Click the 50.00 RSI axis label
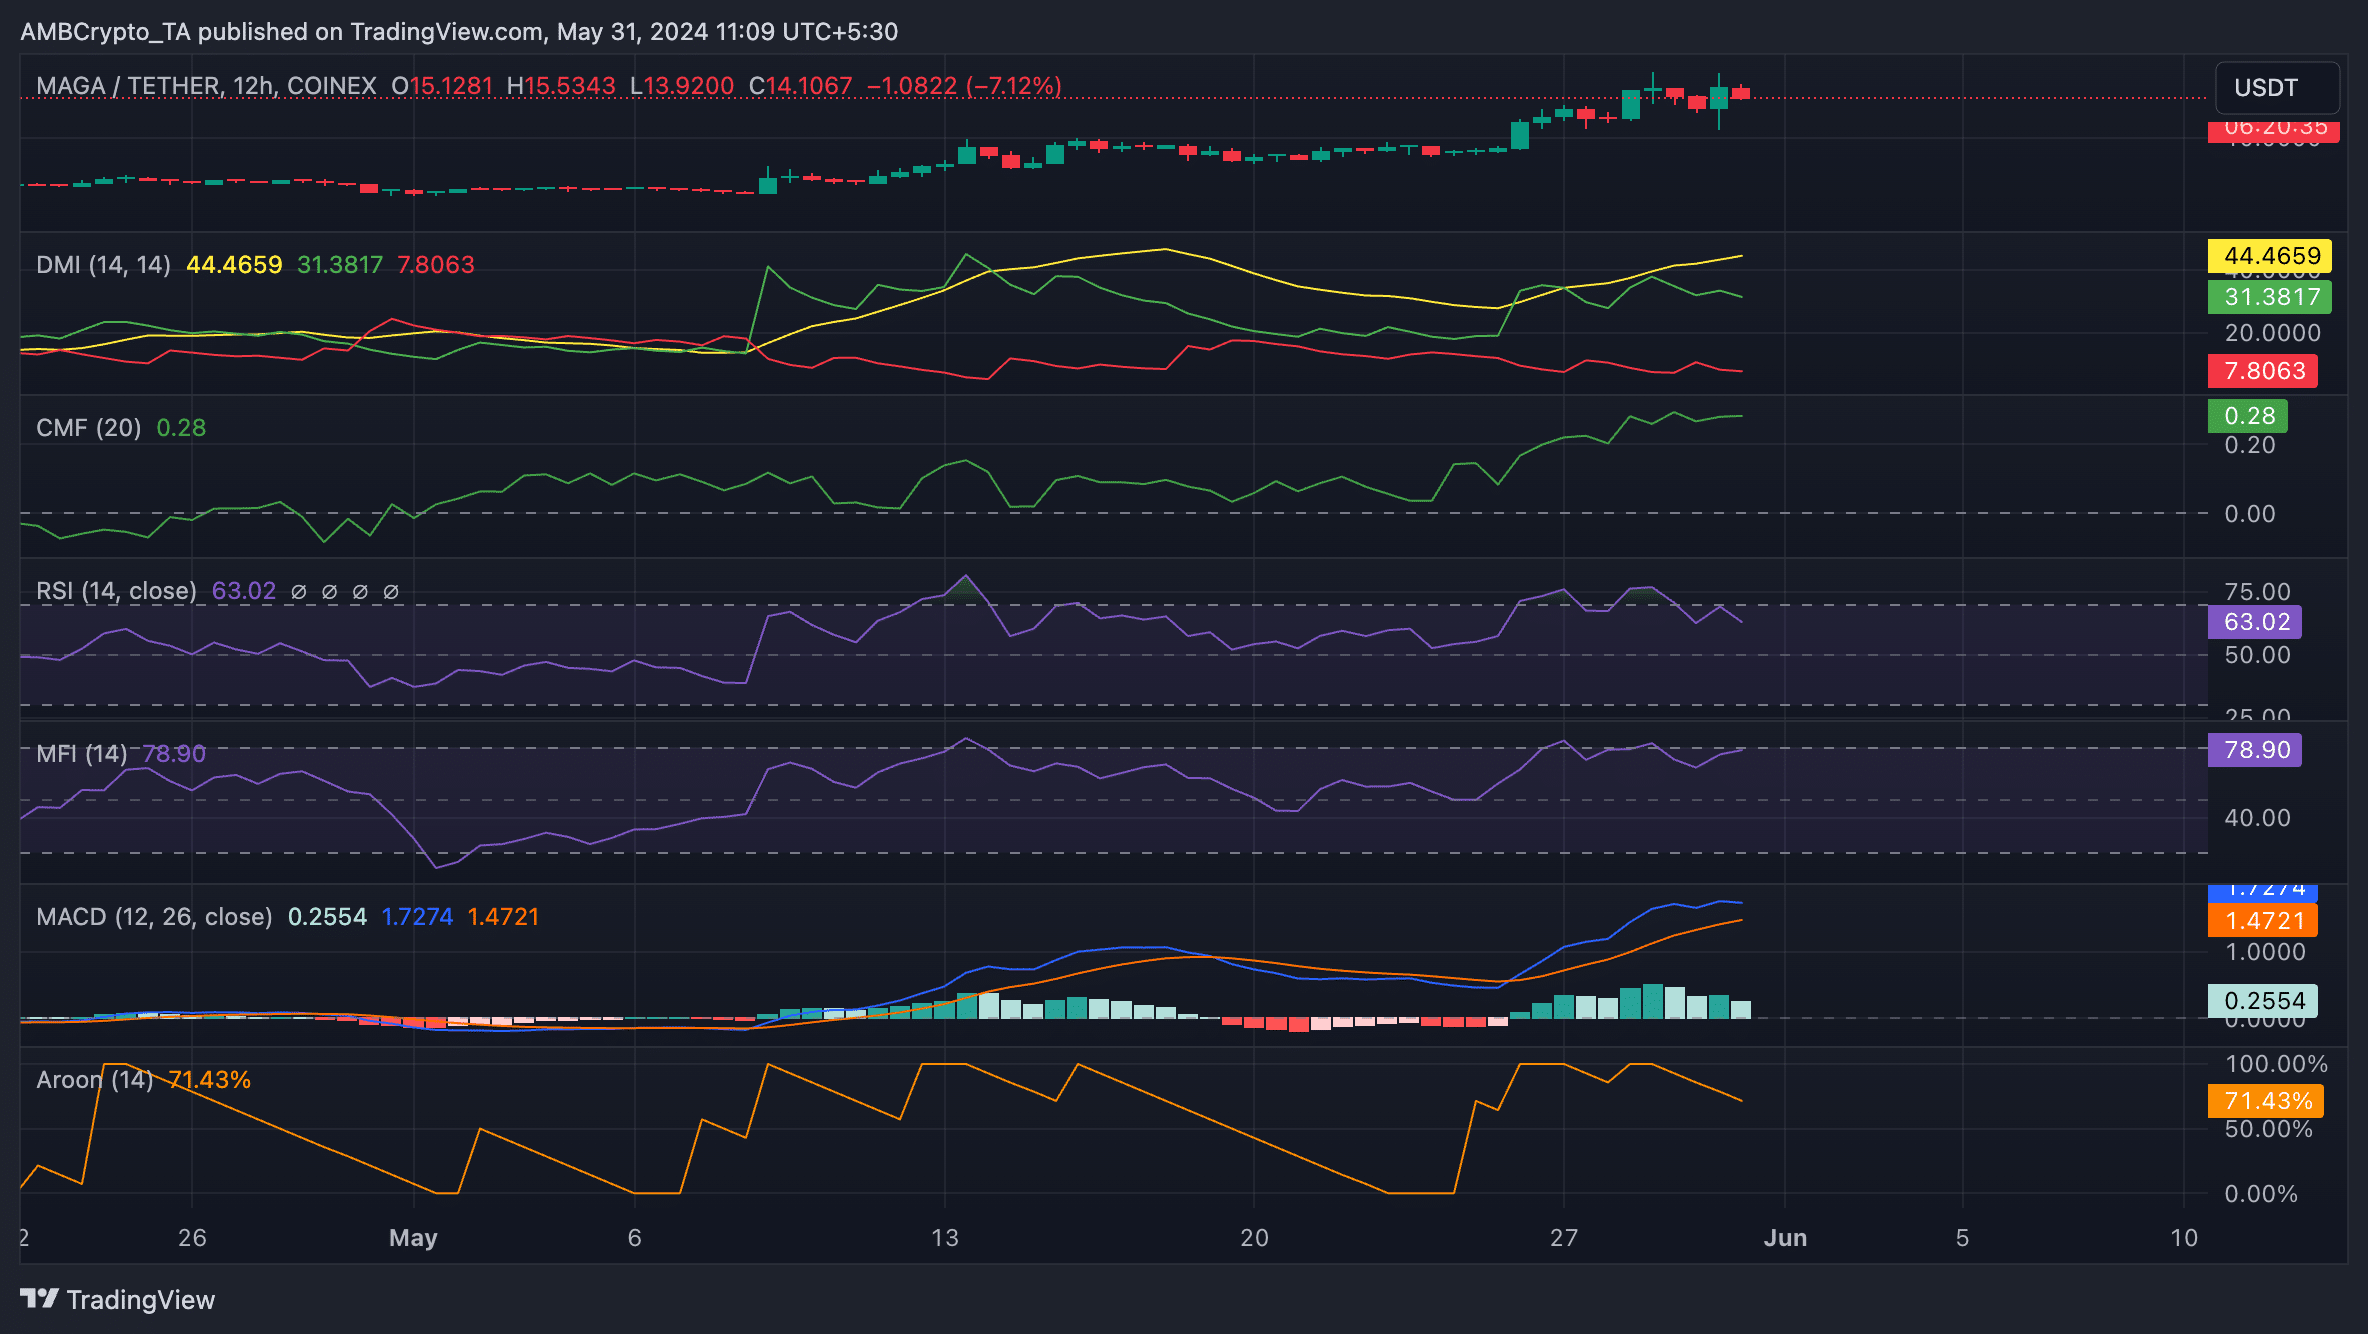The width and height of the screenshot is (2368, 1334). (2257, 655)
